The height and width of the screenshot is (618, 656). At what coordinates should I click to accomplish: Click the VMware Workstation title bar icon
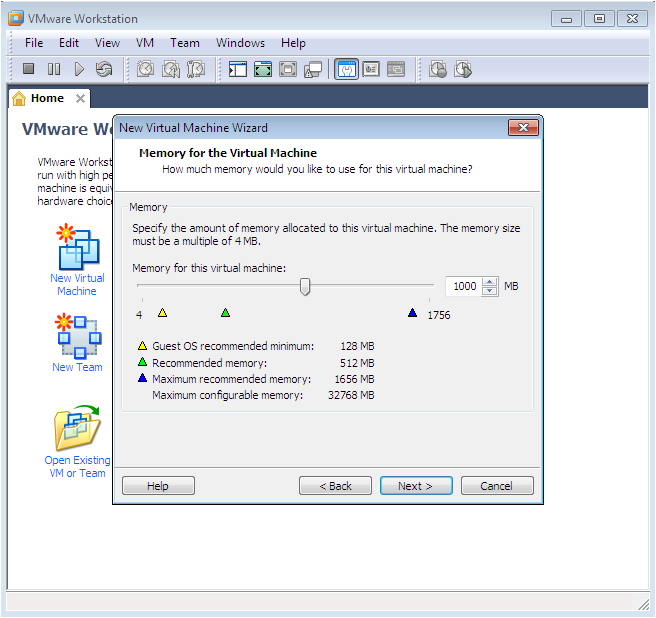[x=16, y=18]
